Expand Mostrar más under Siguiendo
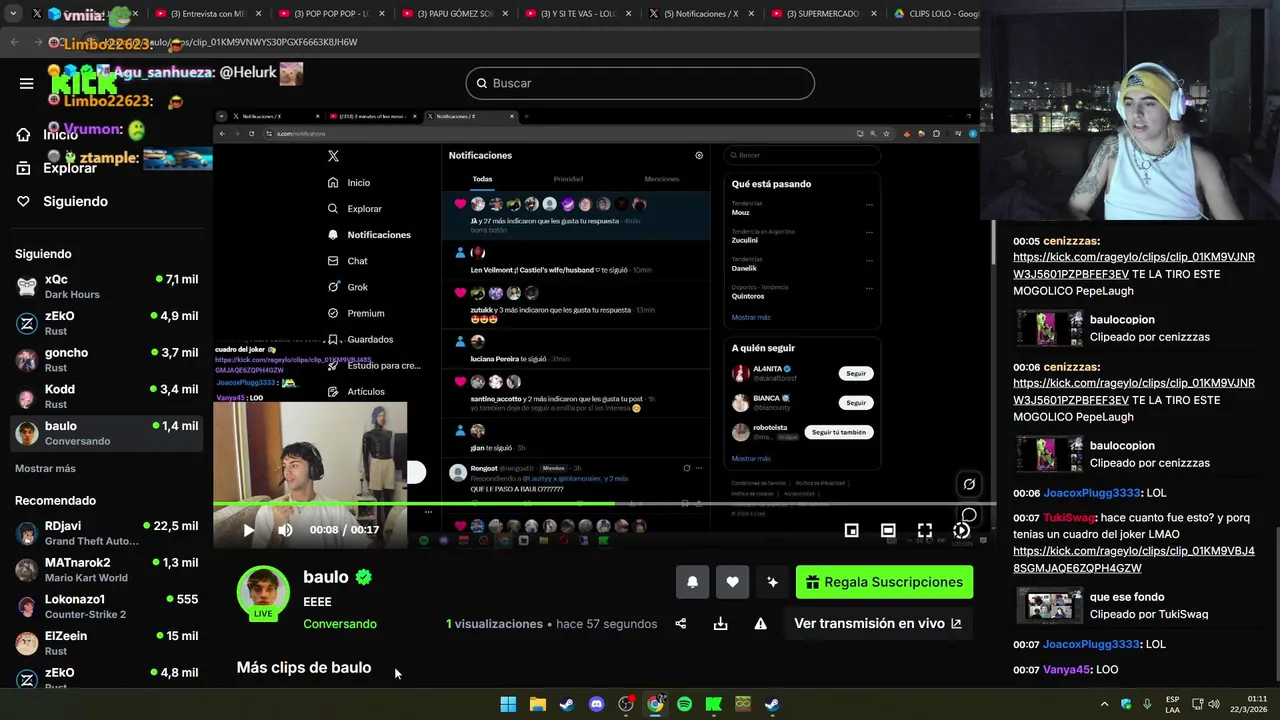The height and width of the screenshot is (720, 1280). click(x=45, y=468)
